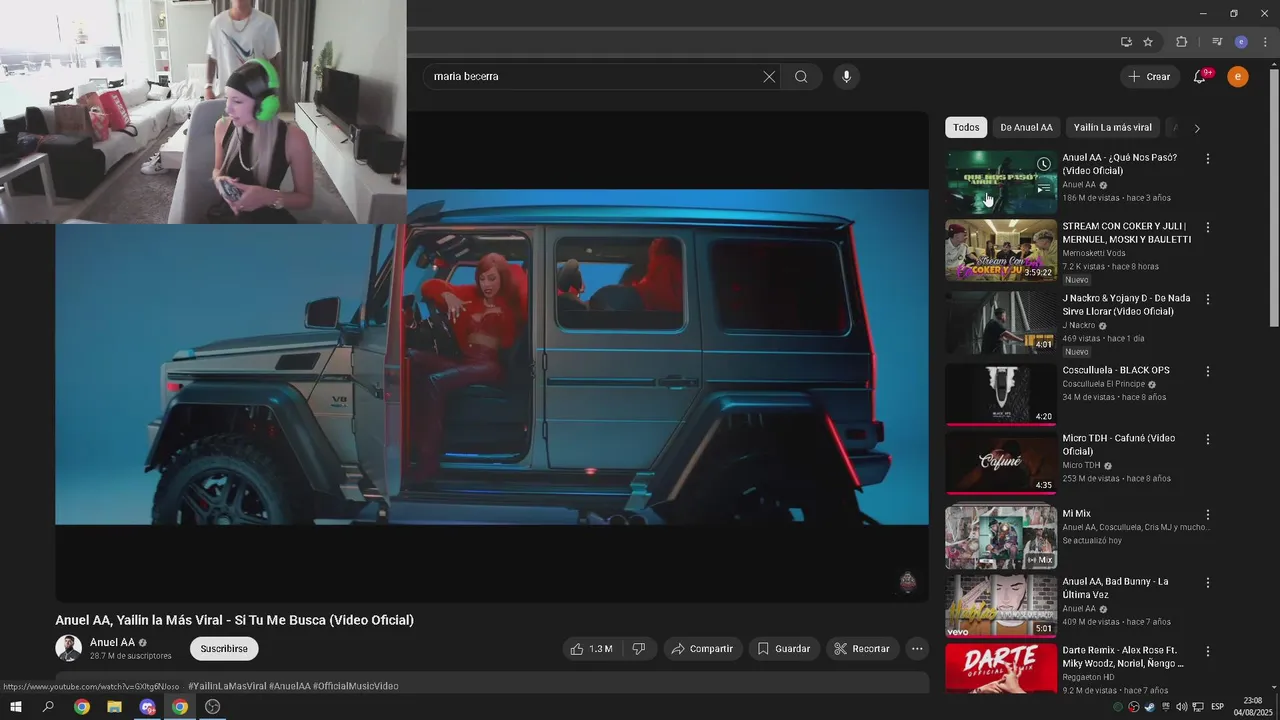Open Steam tray icon
This screenshot has width=1280, height=720.
[x=1150, y=707]
